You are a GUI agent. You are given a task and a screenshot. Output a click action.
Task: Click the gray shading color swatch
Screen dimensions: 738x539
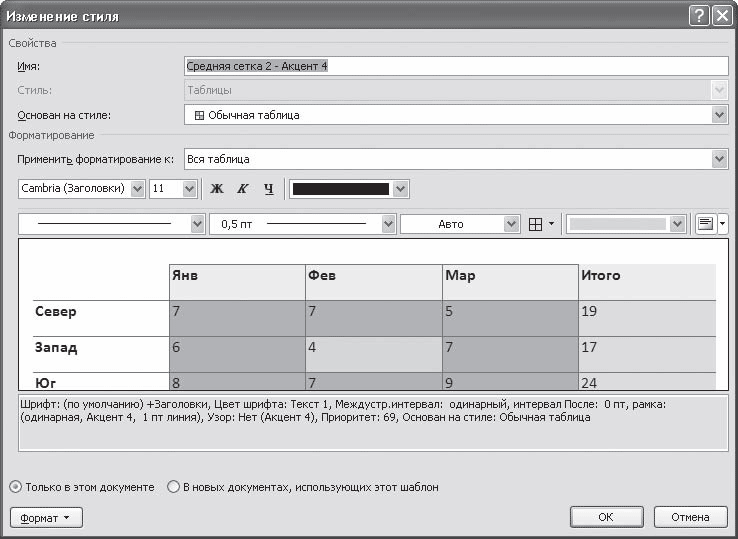[618, 224]
